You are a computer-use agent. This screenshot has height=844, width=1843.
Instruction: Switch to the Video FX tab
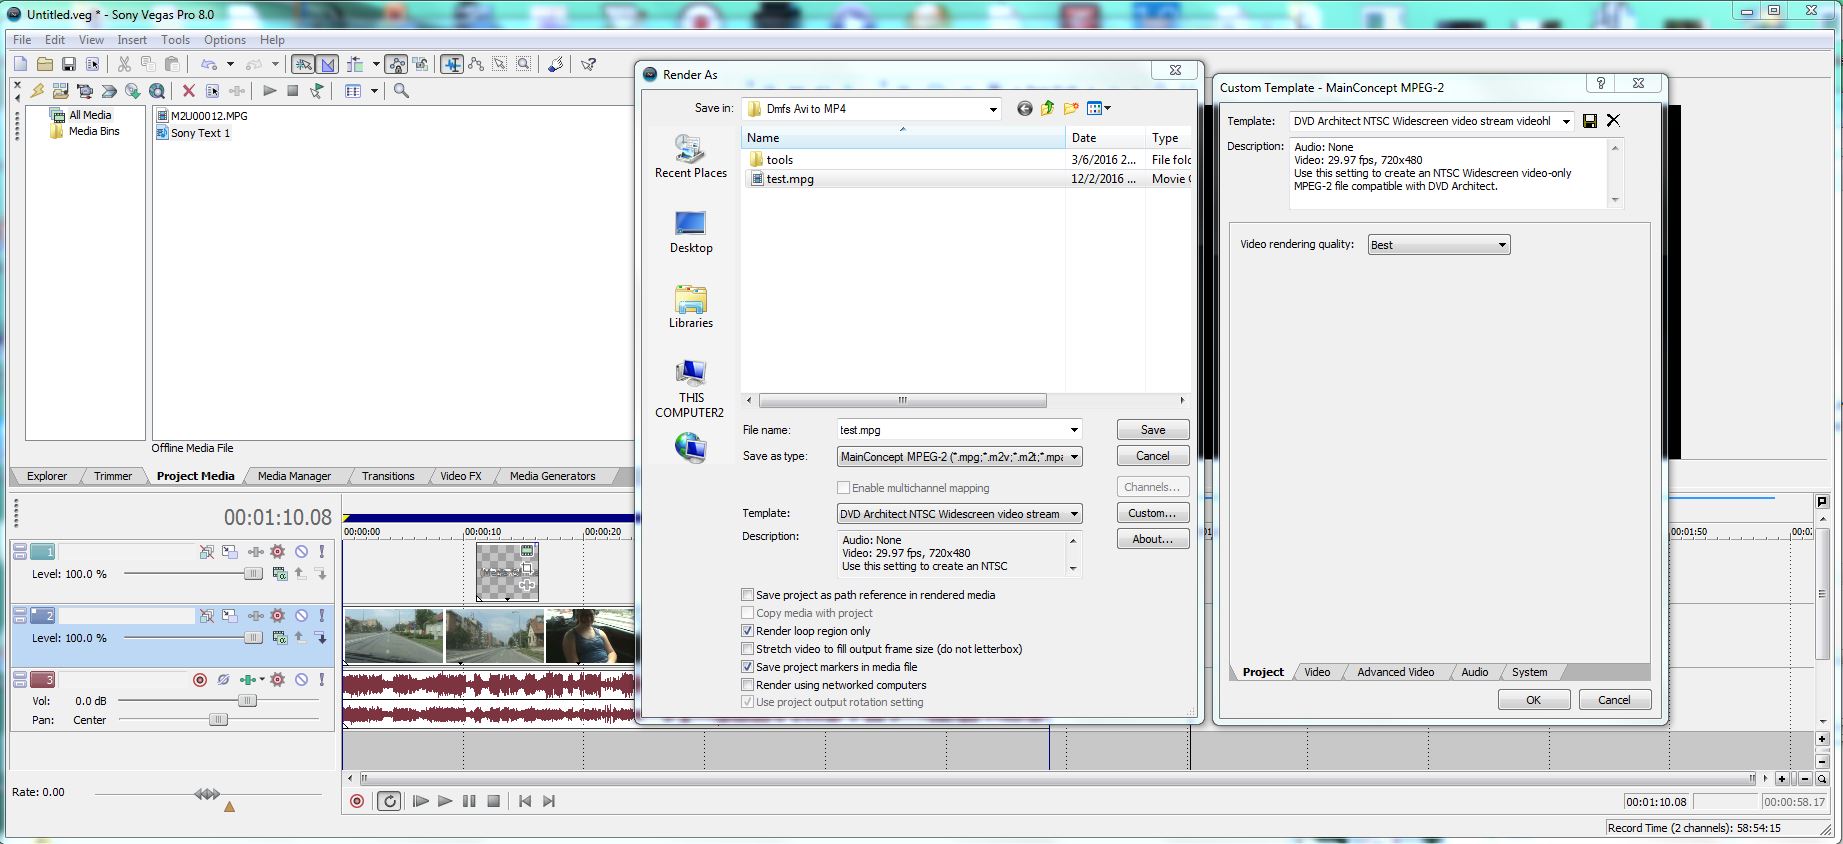tap(461, 476)
